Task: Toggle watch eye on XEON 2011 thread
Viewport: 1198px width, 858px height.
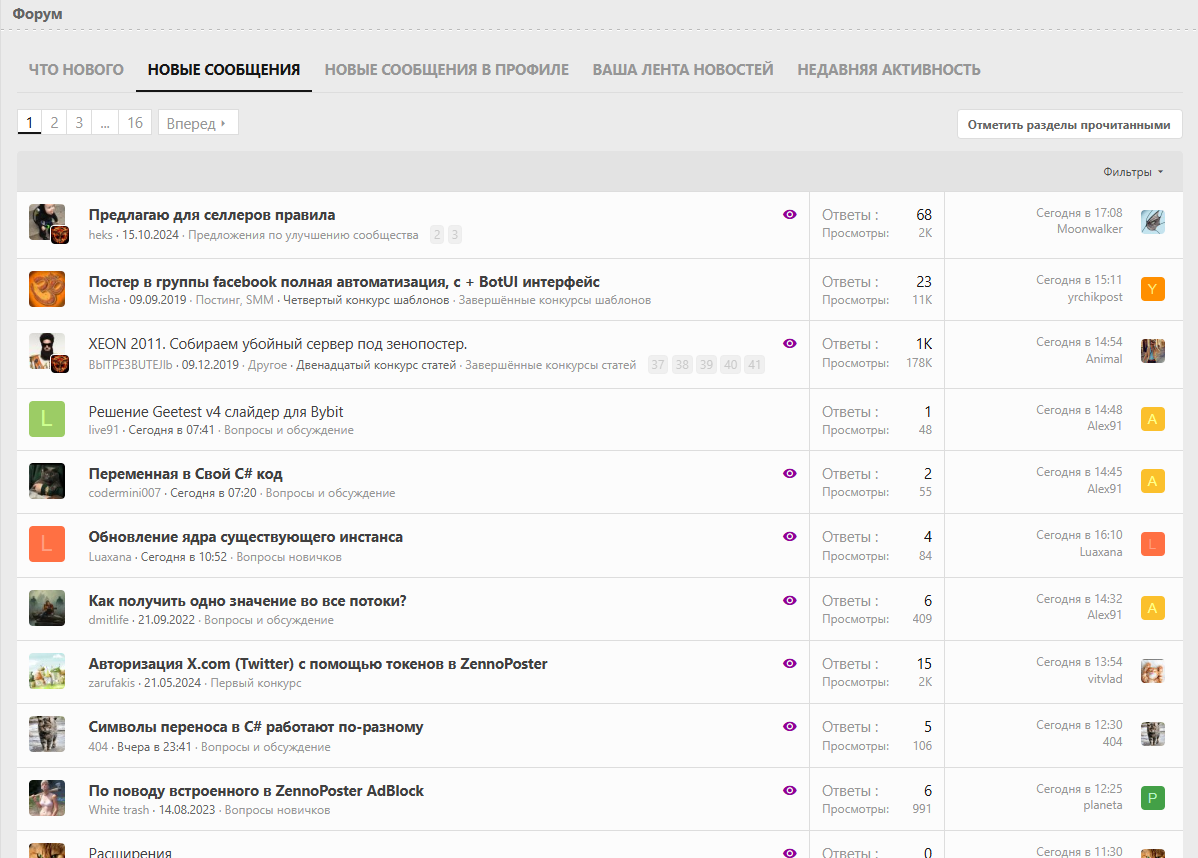Action: pos(790,343)
